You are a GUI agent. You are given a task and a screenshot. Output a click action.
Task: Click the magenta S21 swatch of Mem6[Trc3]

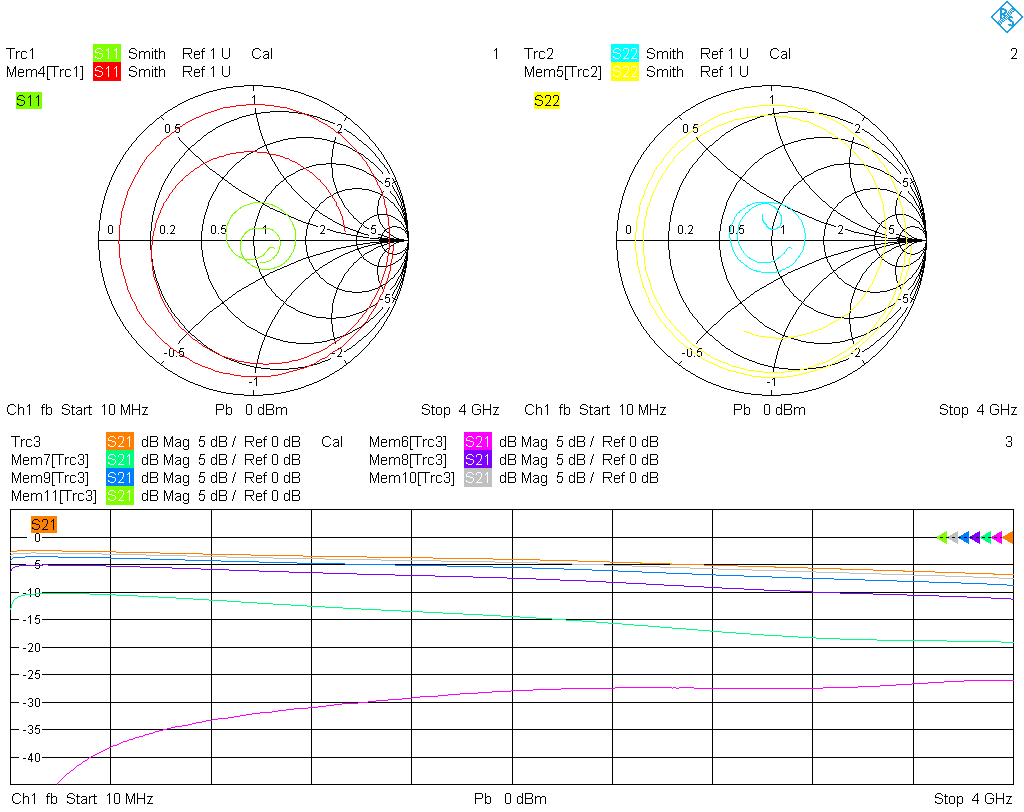tap(477, 442)
